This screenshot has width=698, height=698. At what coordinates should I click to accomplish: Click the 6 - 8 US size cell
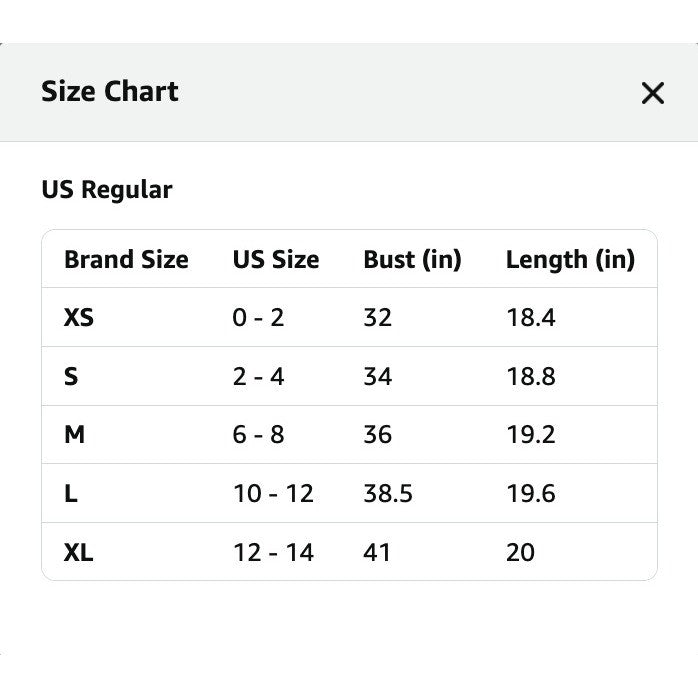point(258,434)
